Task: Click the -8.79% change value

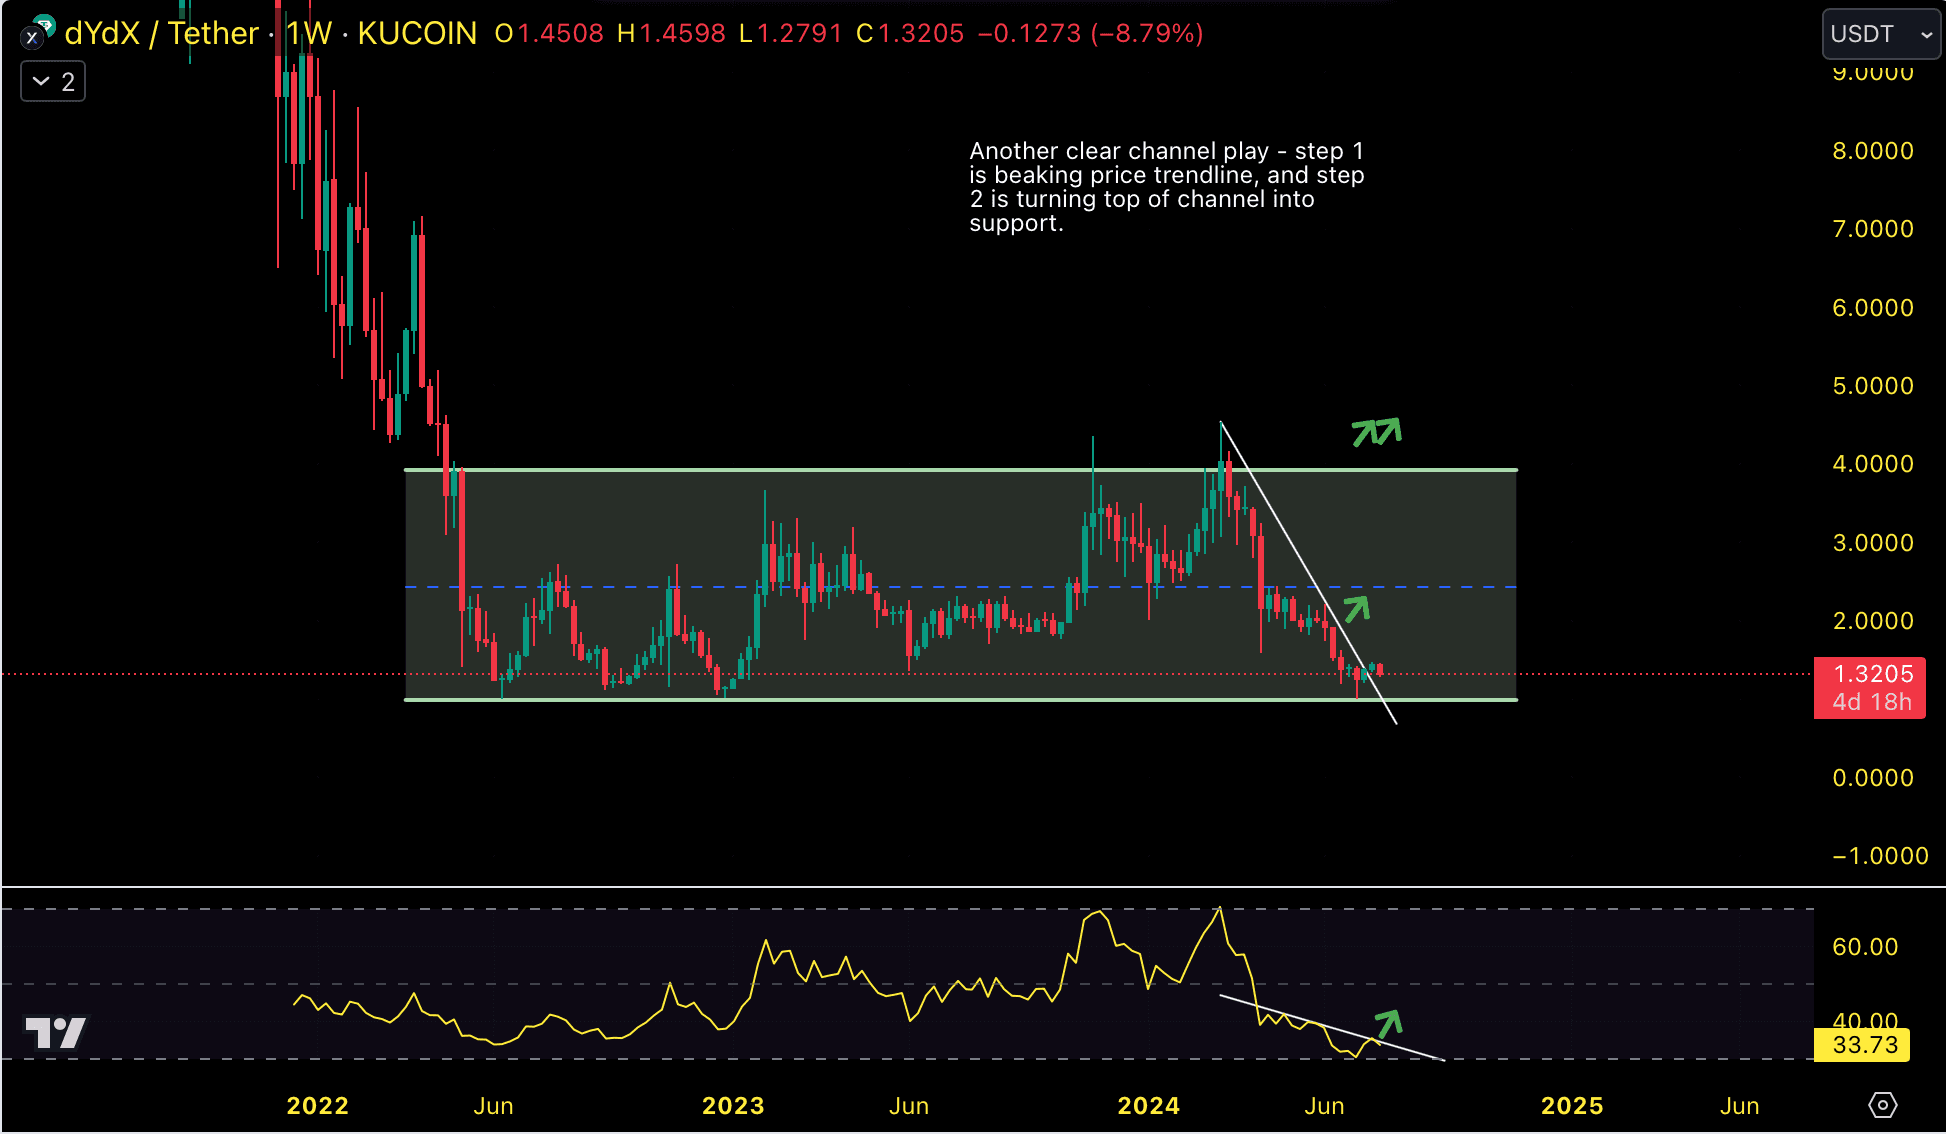Action: click(x=1147, y=34)
